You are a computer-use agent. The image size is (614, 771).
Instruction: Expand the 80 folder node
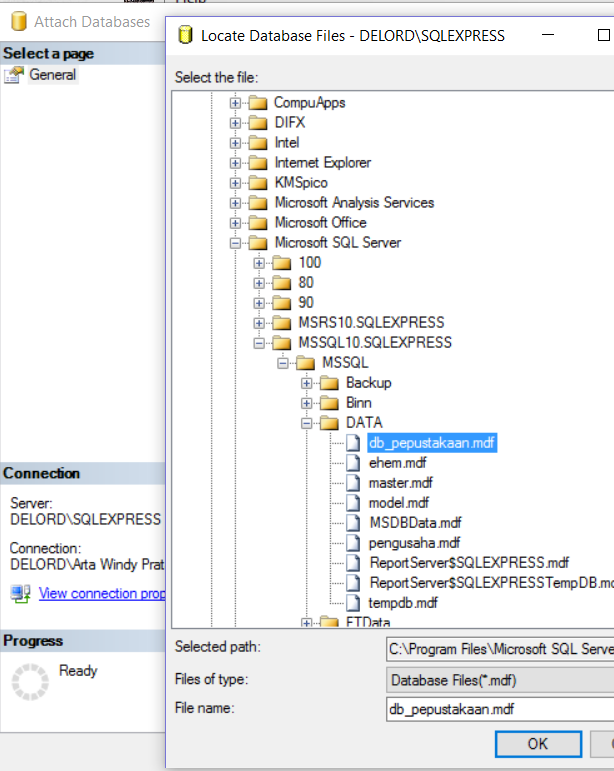click(259, 283)
